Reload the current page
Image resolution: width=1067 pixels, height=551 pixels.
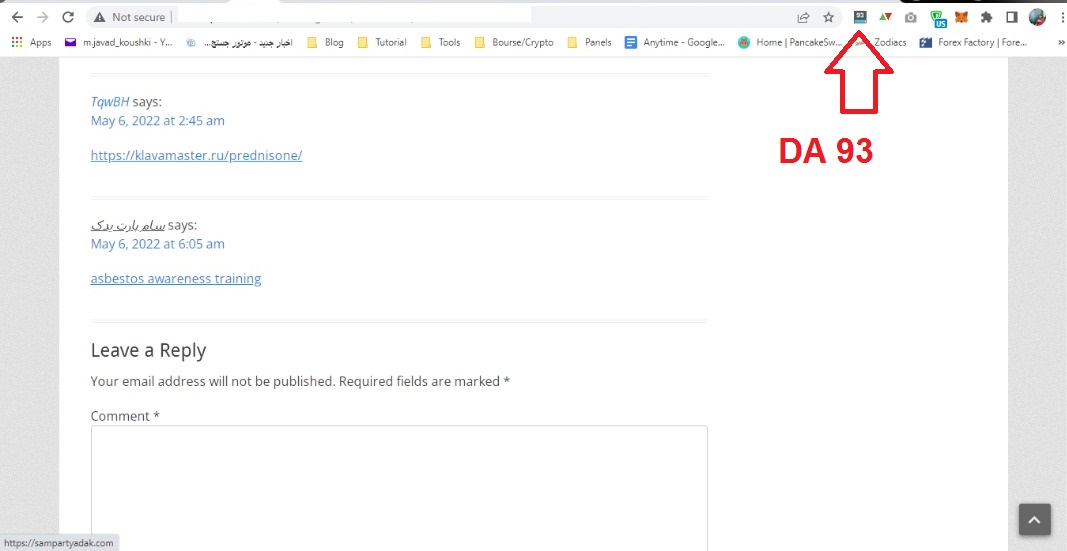click(68, 17)
